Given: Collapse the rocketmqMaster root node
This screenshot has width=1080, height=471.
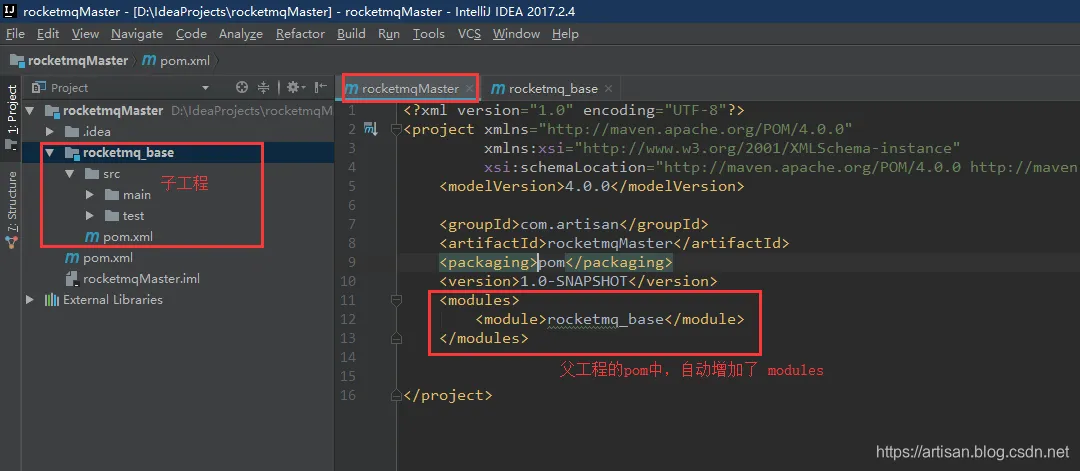Looking at the screenshot, I should coord(30,111).
